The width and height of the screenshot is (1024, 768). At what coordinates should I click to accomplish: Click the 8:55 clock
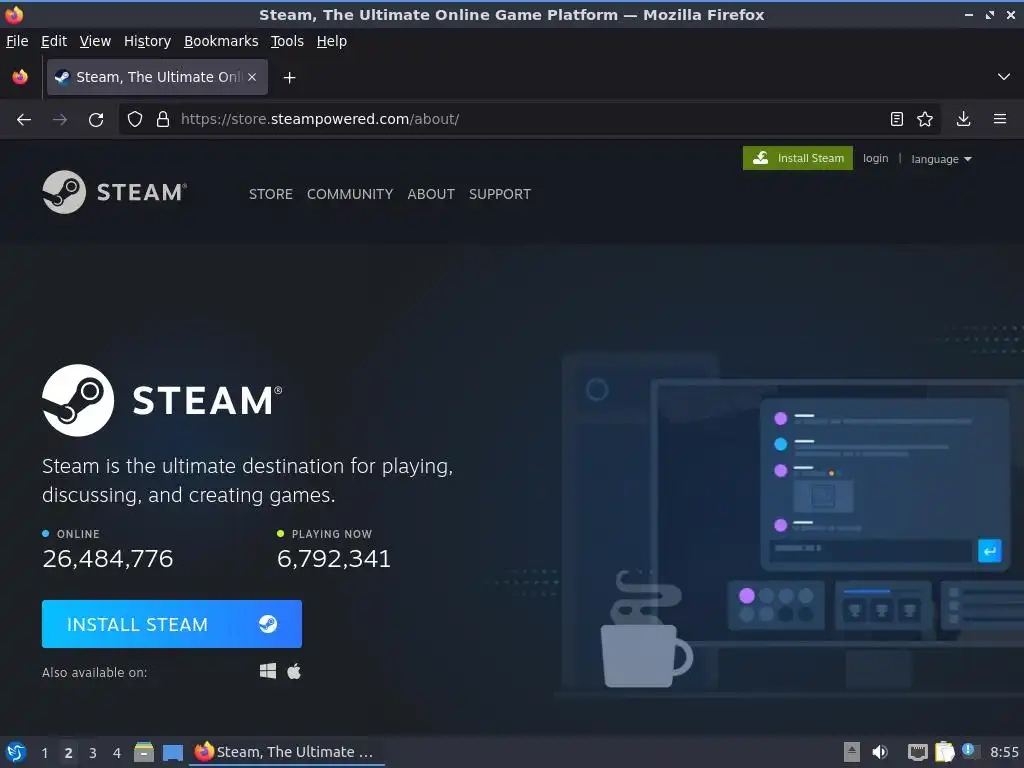coord(1004,752)
